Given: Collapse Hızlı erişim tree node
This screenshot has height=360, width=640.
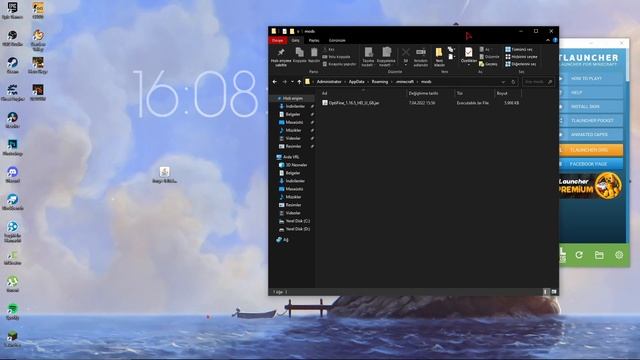Looking at the screenshot, I should pos(274,99).
